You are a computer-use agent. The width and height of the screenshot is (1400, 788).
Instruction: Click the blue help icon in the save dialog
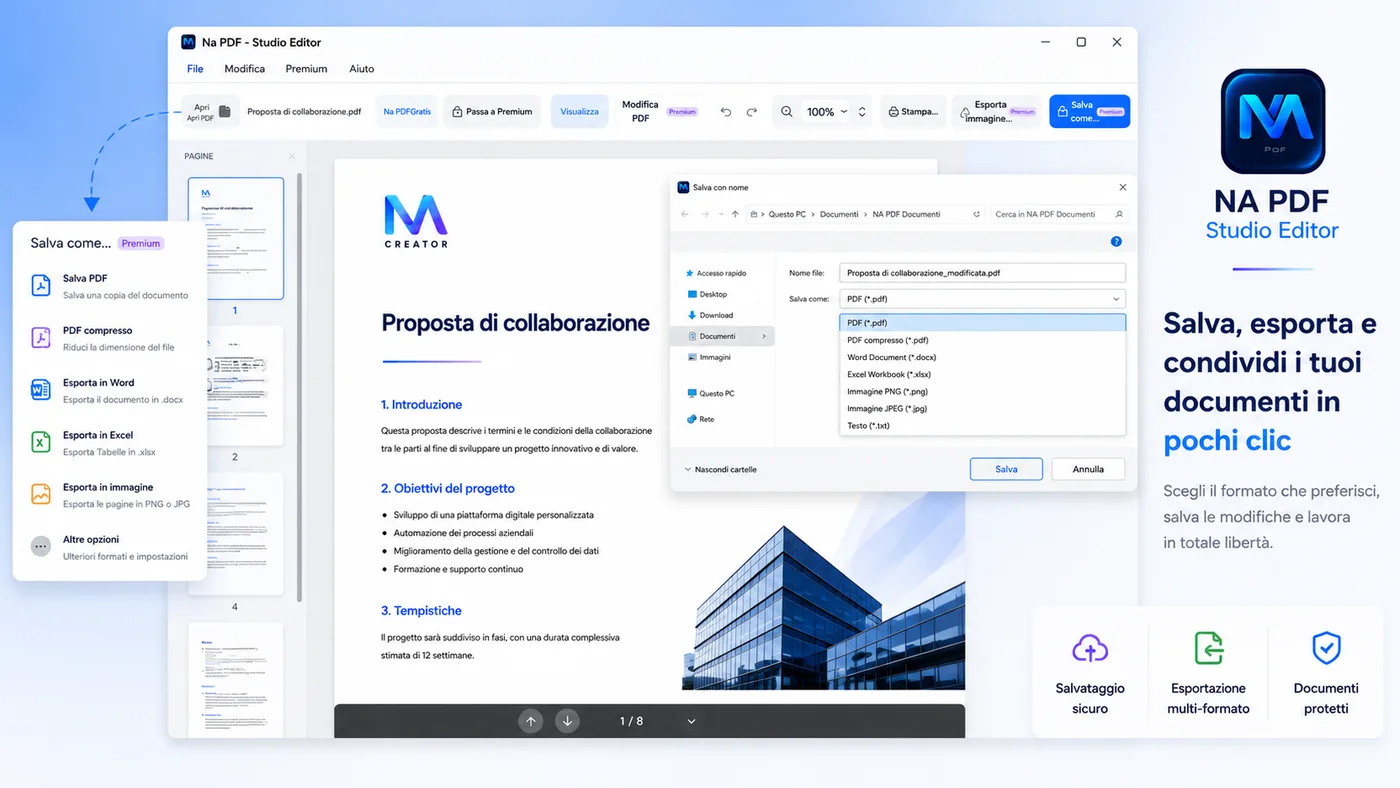tap(1116, 241)
